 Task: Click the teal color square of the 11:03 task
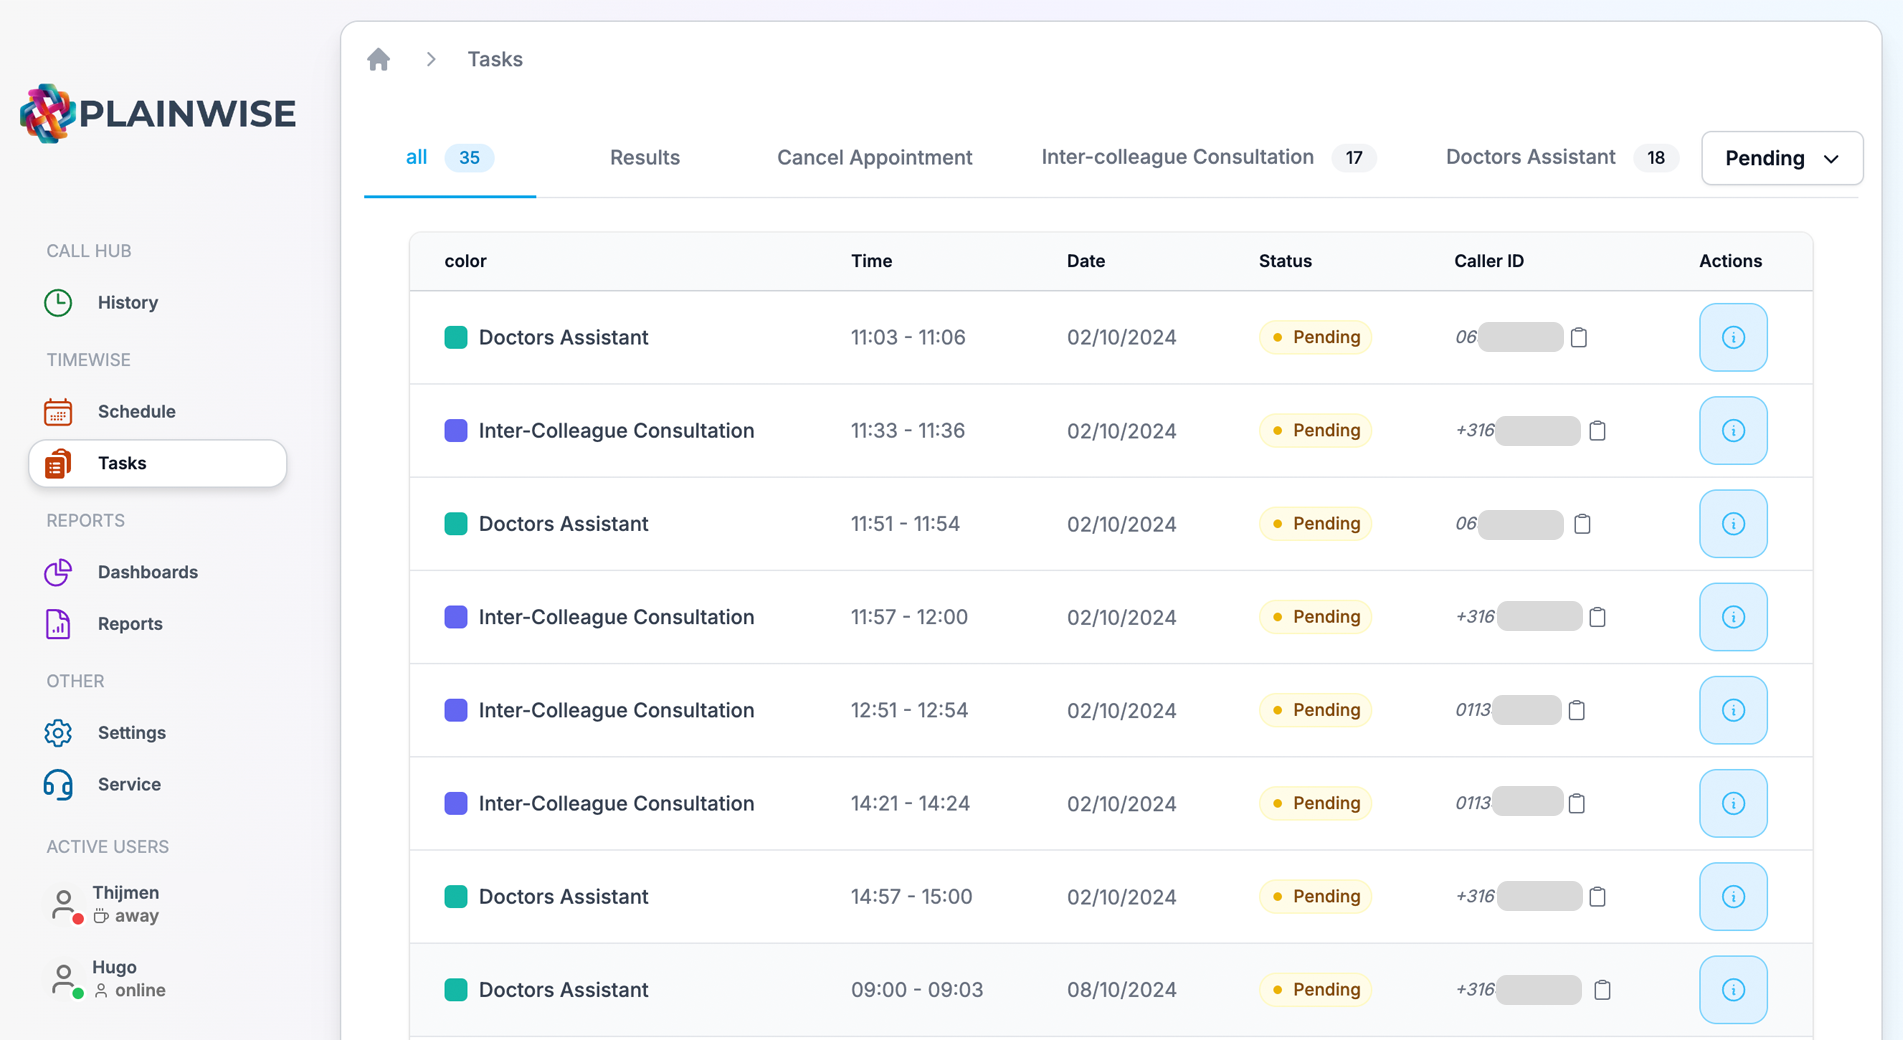(x=456, y=337)
